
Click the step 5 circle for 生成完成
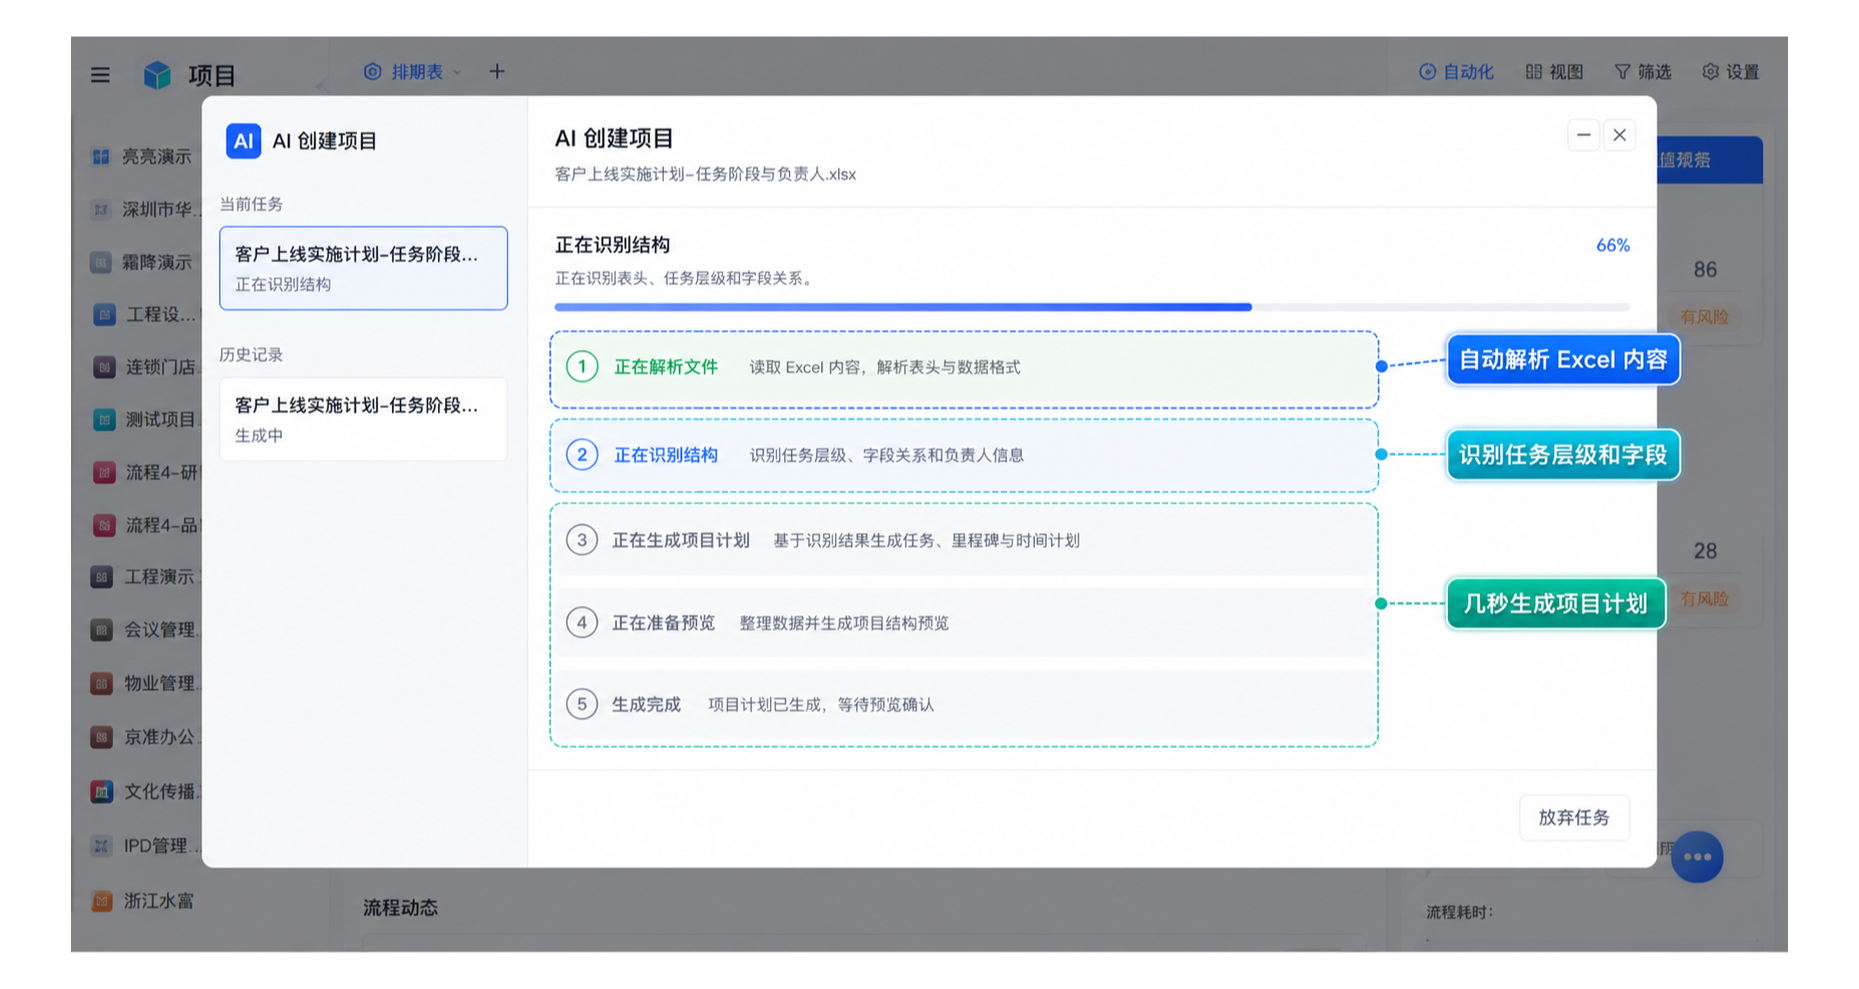pos(582,704)
